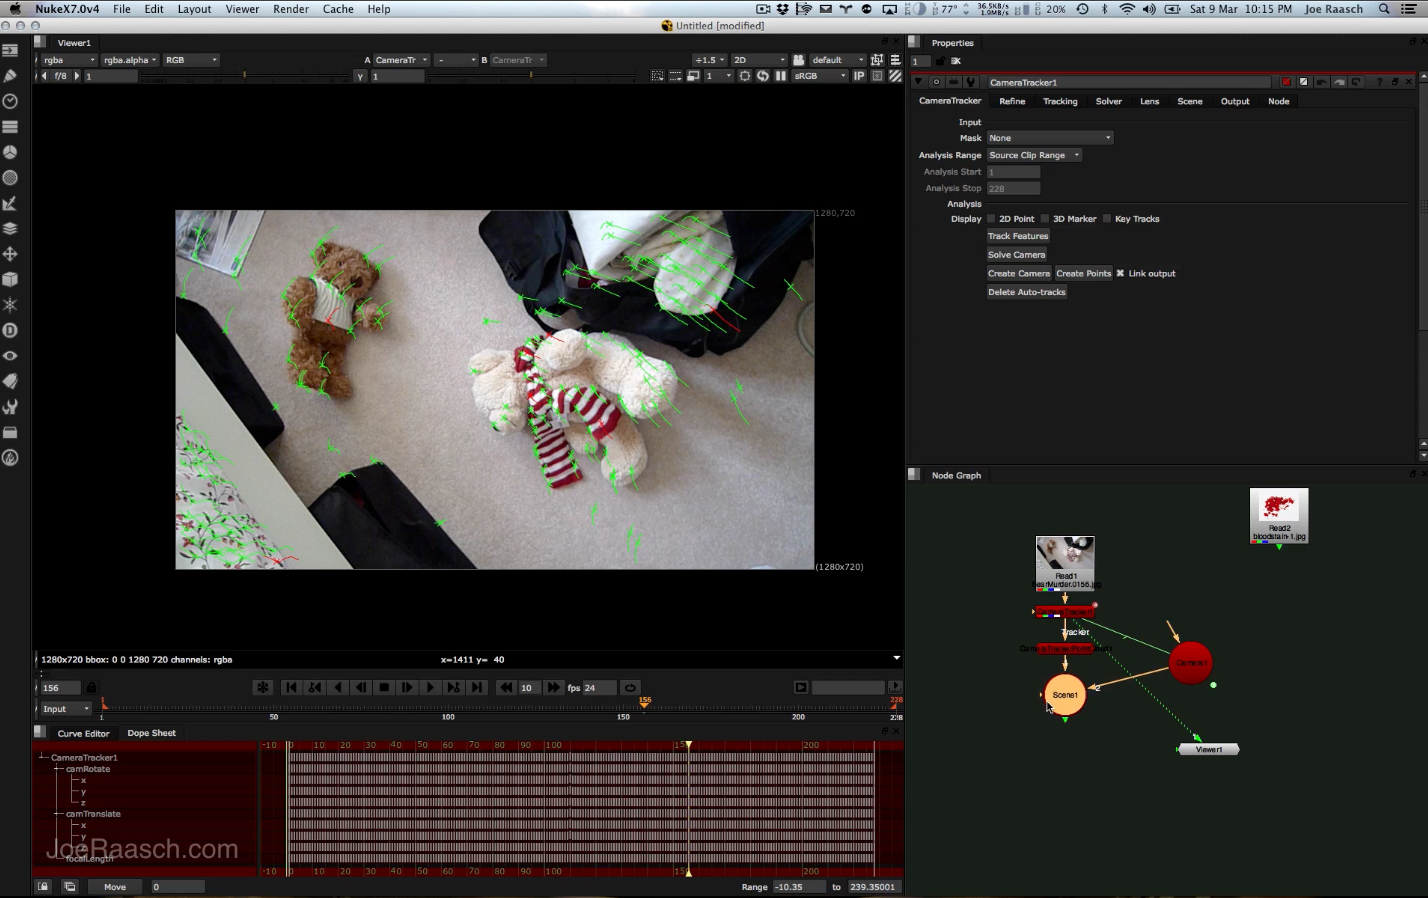This screenshot has width=1428, height=898.
Task: Open the Filter nodes toolbar icon
Action: click(10, 178)
